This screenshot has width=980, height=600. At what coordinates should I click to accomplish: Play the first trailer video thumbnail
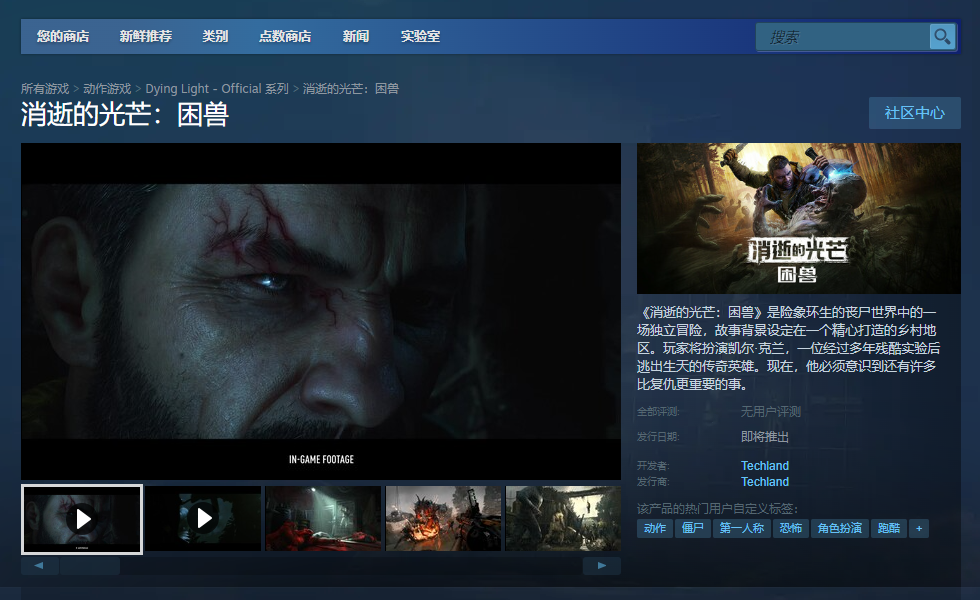click(82, 519)
